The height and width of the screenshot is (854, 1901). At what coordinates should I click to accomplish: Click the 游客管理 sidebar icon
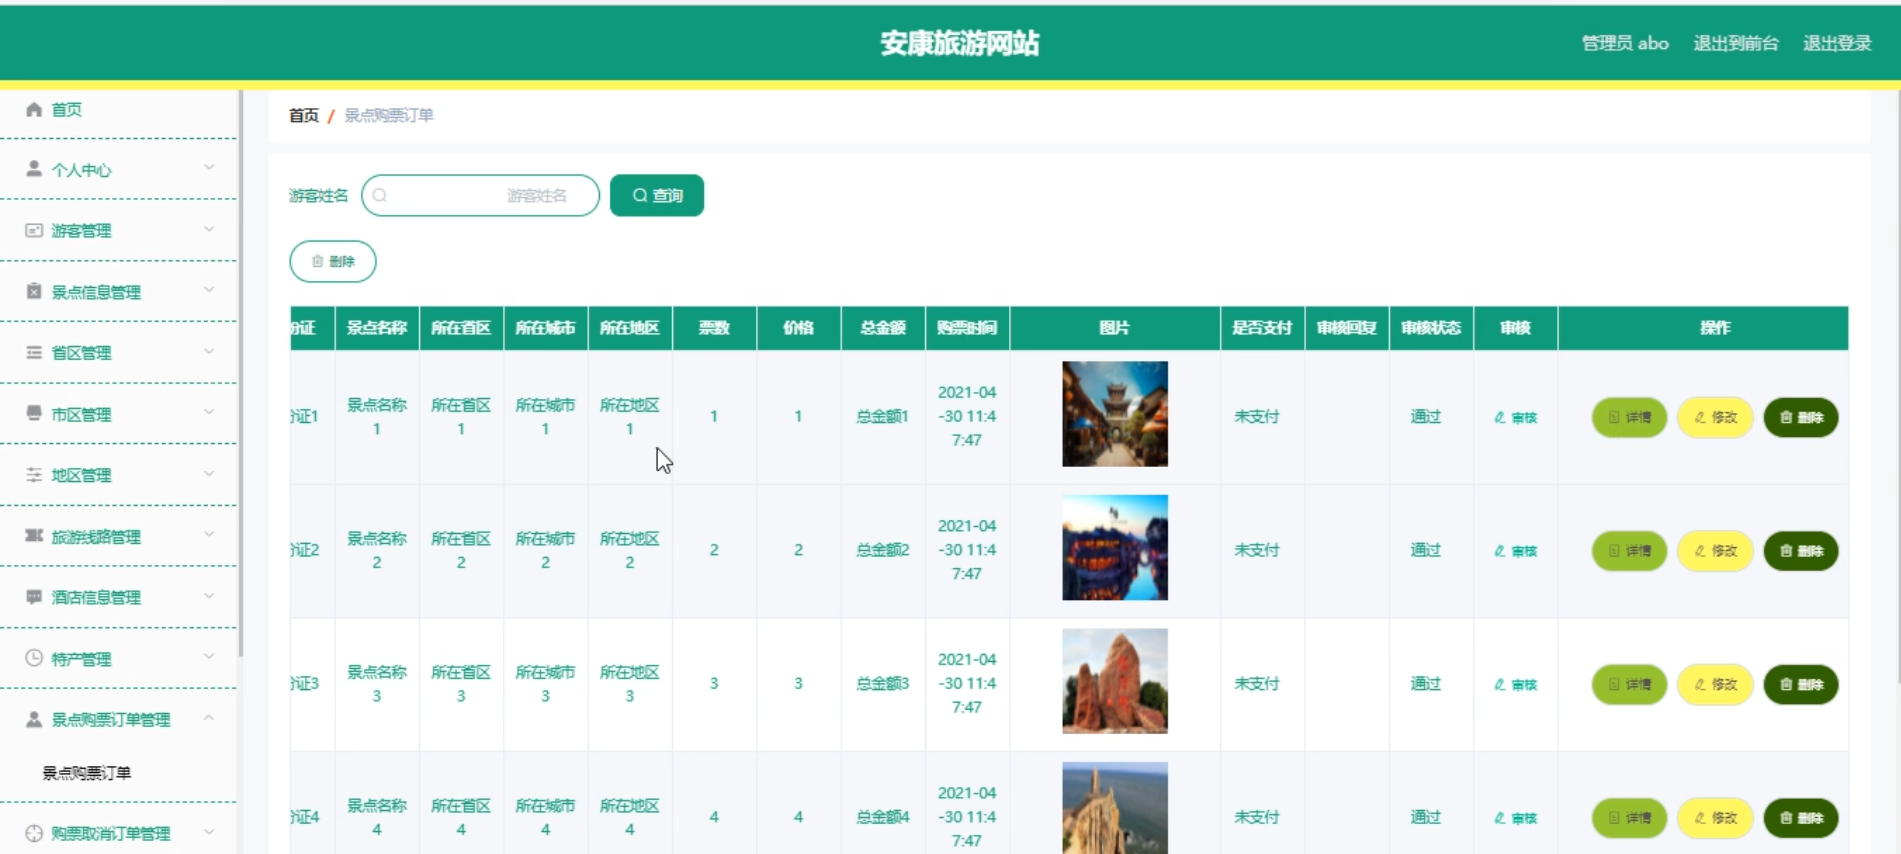(x=34, y=230)
